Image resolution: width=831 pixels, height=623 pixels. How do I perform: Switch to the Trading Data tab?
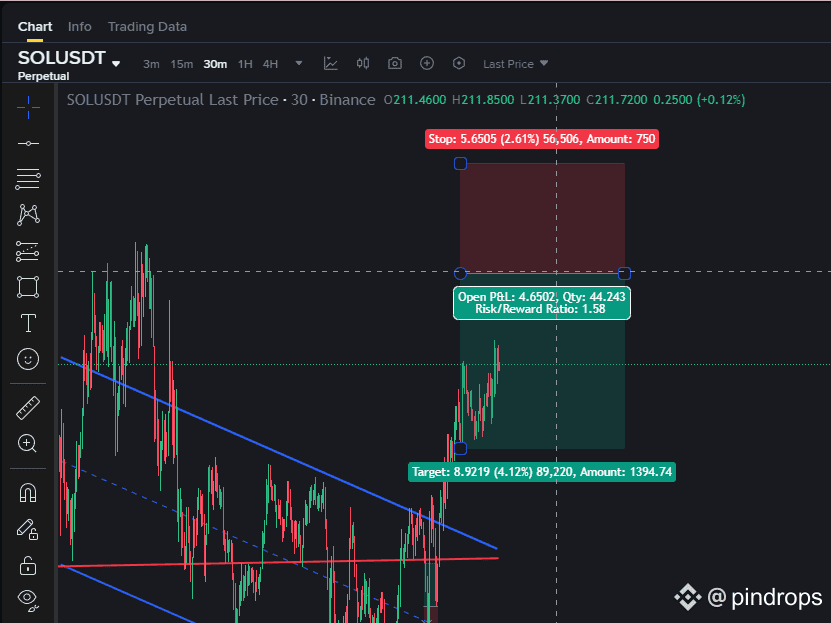point(147,26)
